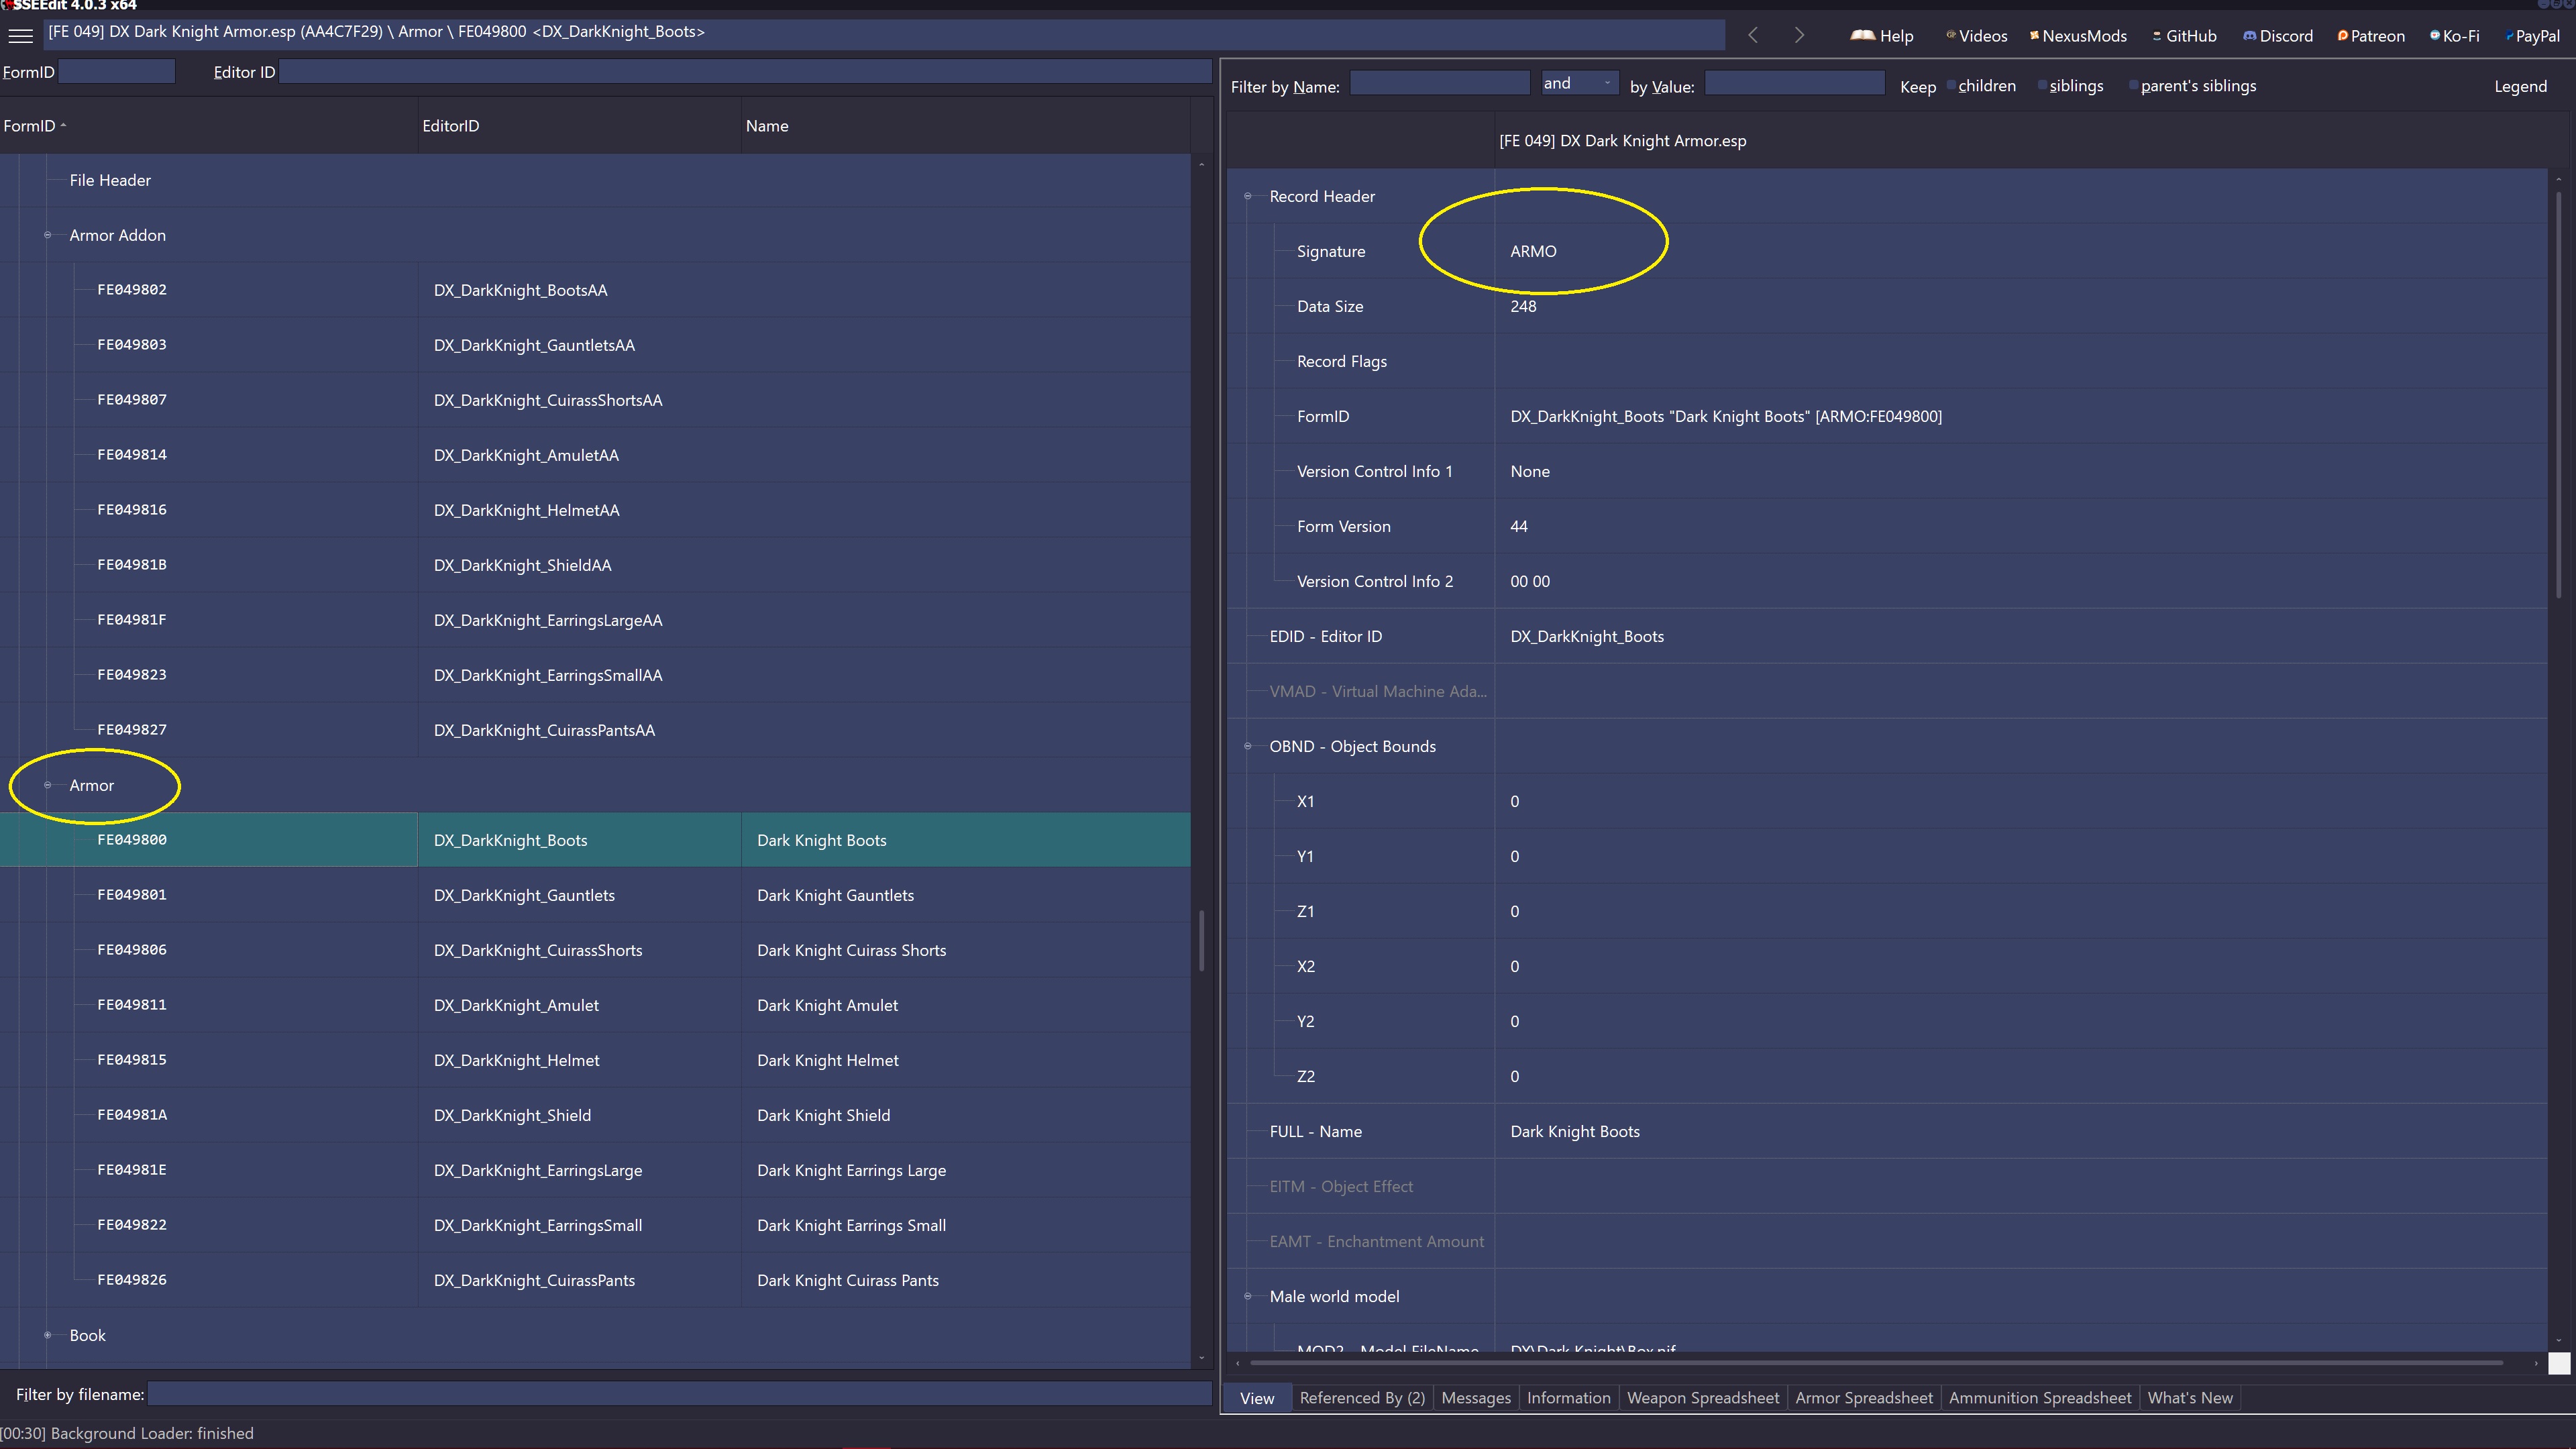The height and width of the screenshot is (1449, 2576).
Task: Select record DX_DarkKnight_AmuletAA
Action: 595,455
